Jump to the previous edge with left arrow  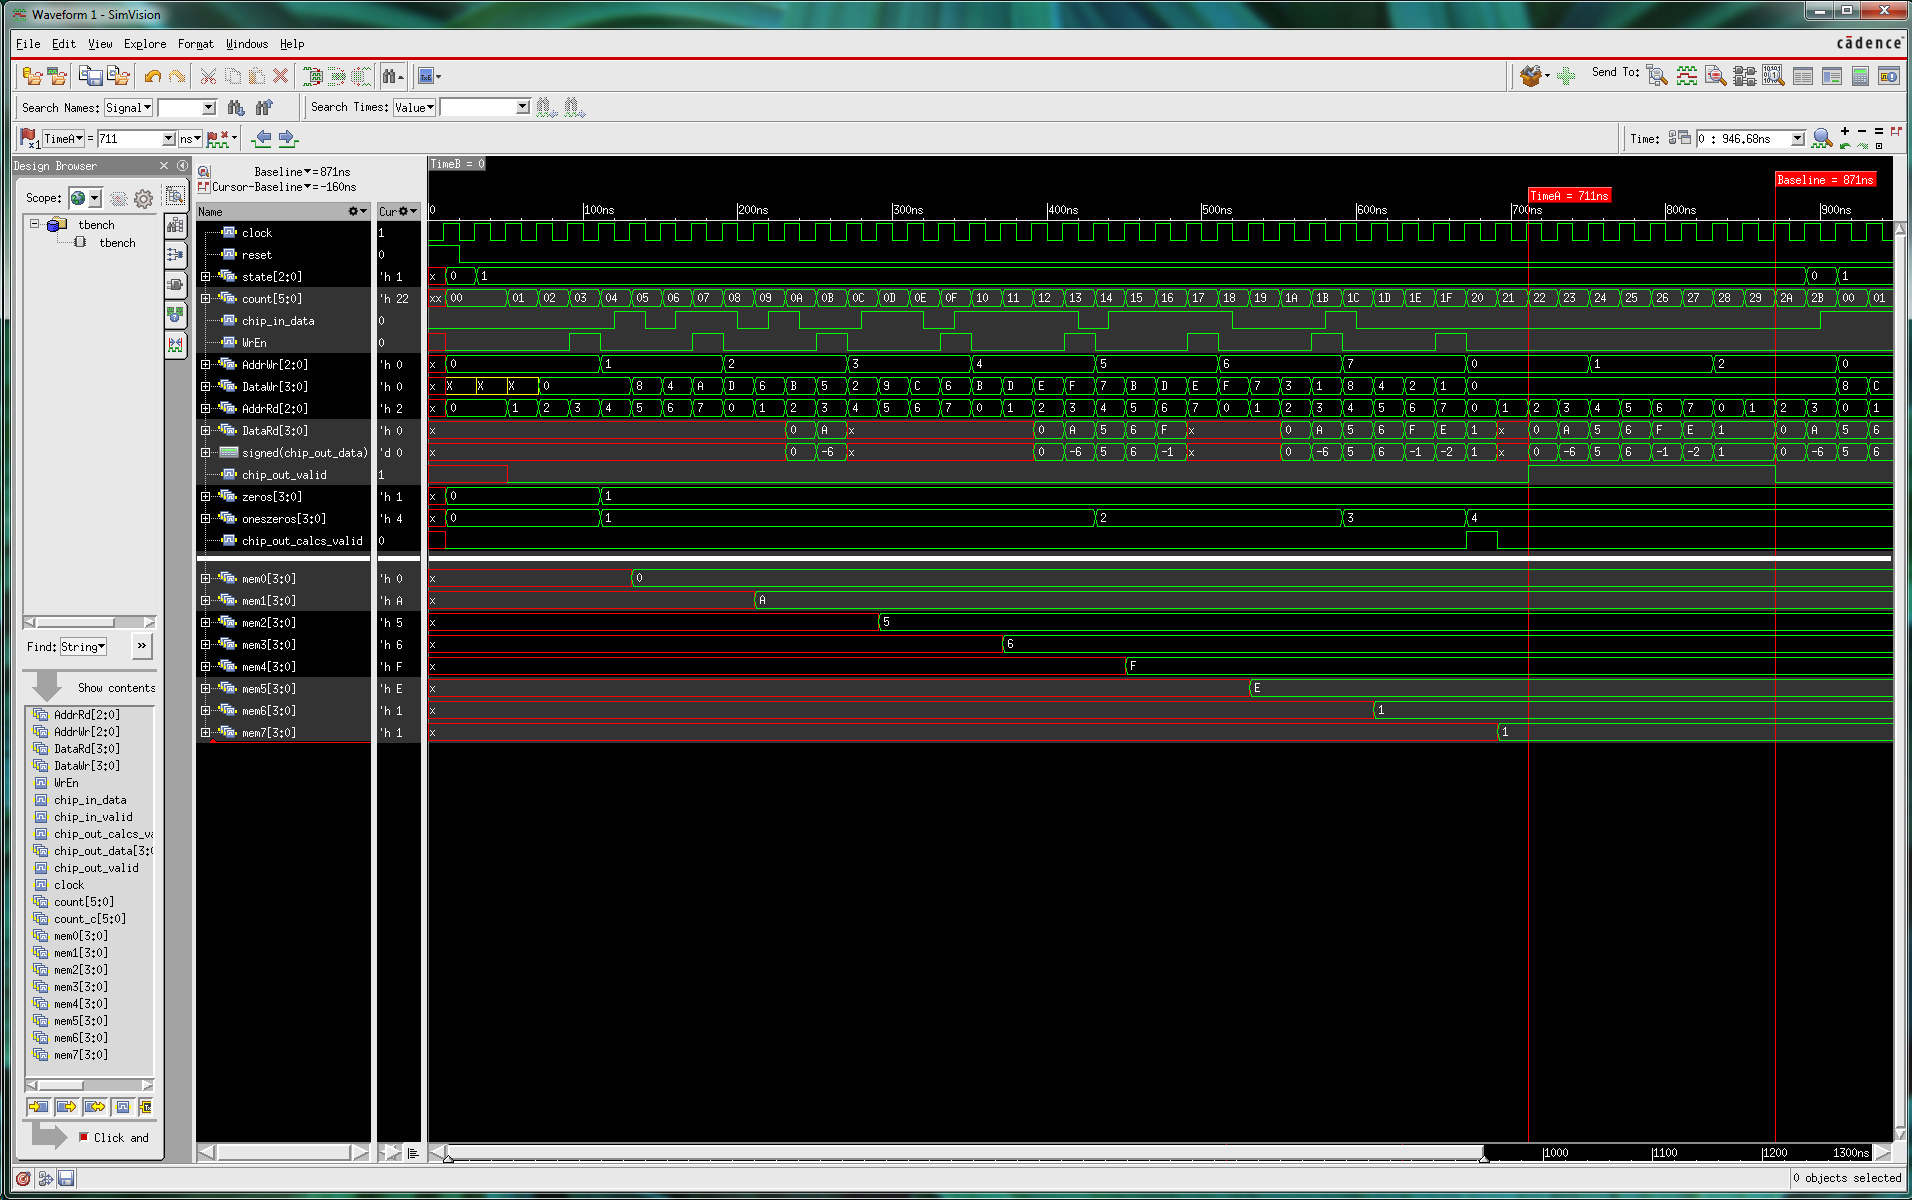click(x=262, y=138)
